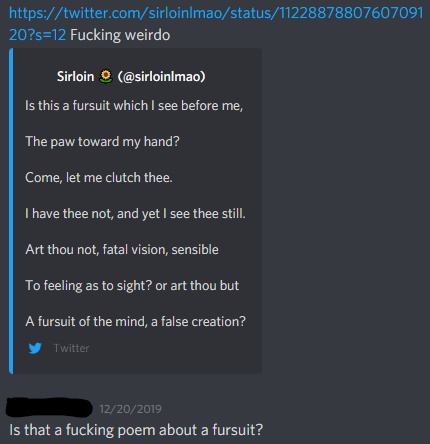
Task: Click the blue accent bar of the embed
Action: pos(11,211)
